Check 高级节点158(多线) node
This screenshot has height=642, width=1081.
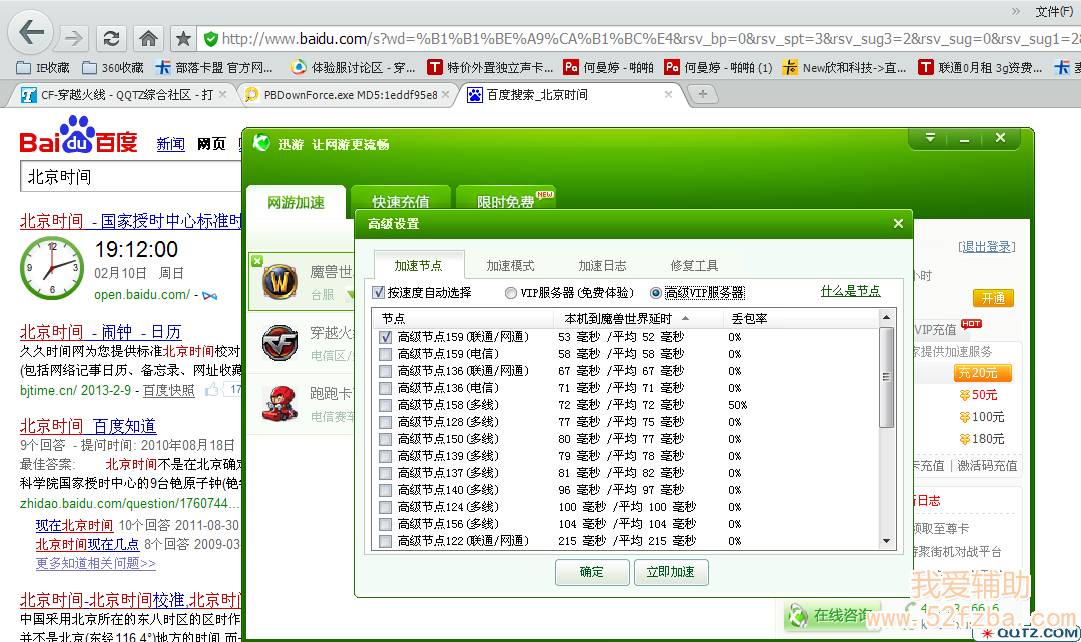(385, 405)
